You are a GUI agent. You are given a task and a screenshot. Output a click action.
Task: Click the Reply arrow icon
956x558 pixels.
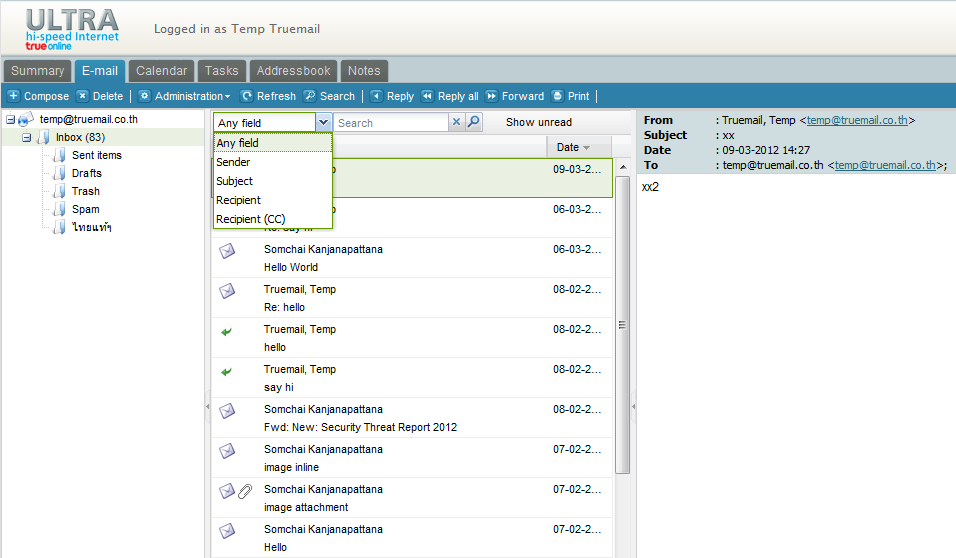coord(377,96)
